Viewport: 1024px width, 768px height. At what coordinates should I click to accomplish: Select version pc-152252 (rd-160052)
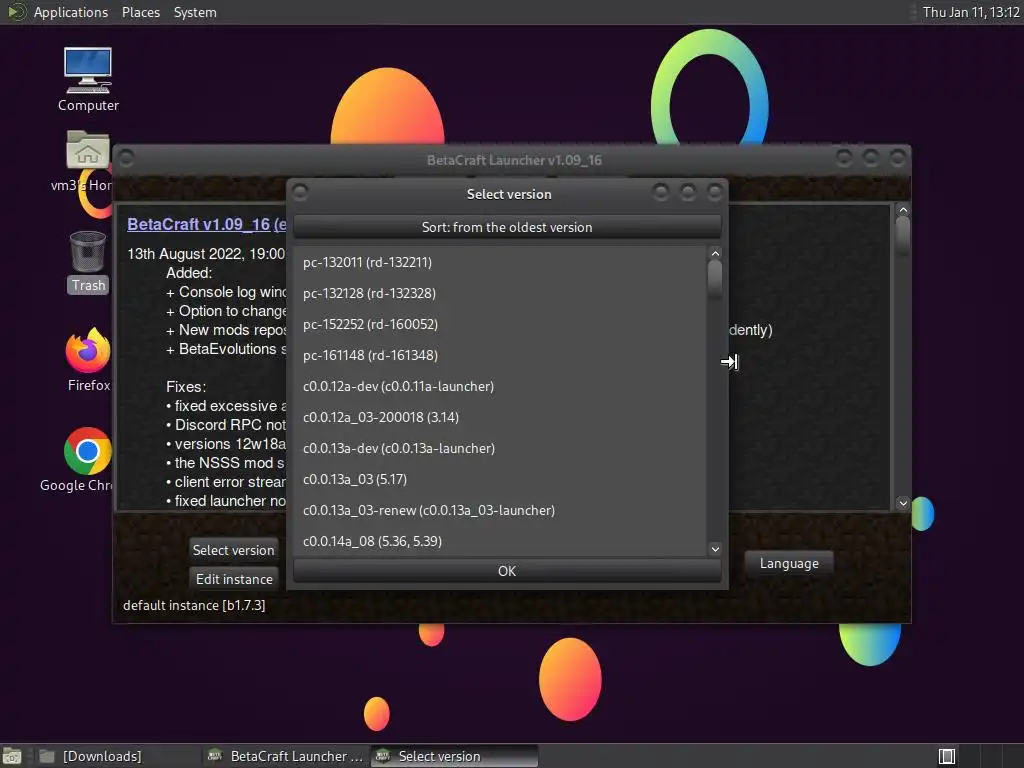coord(500,324)
